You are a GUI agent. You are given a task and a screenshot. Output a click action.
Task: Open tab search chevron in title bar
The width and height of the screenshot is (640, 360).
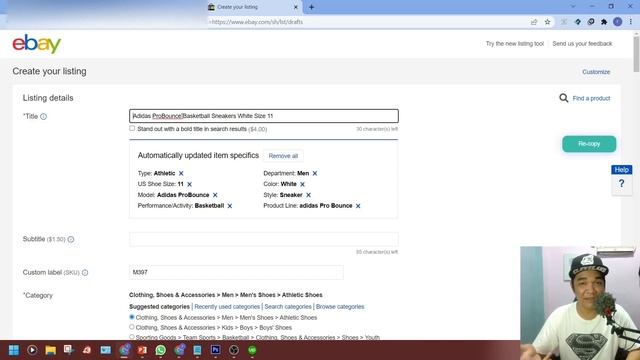pos(573,7)
